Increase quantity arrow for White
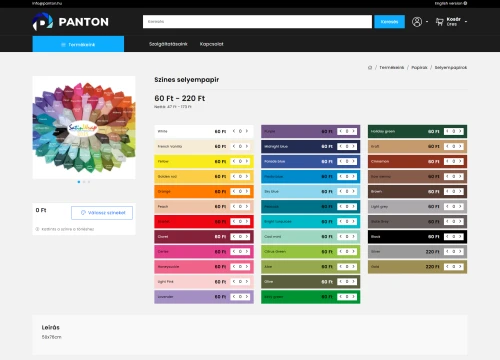Image resolution: width=500 pixels, height=360 pixels. click(247, 131)
